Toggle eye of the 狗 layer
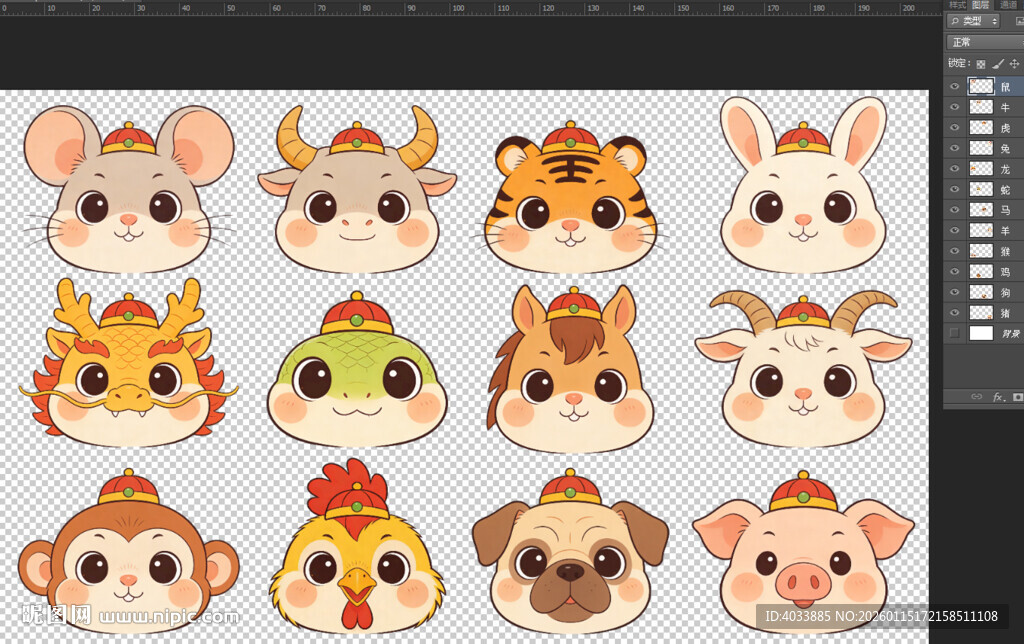The image size is (1024, 644). 955,292
